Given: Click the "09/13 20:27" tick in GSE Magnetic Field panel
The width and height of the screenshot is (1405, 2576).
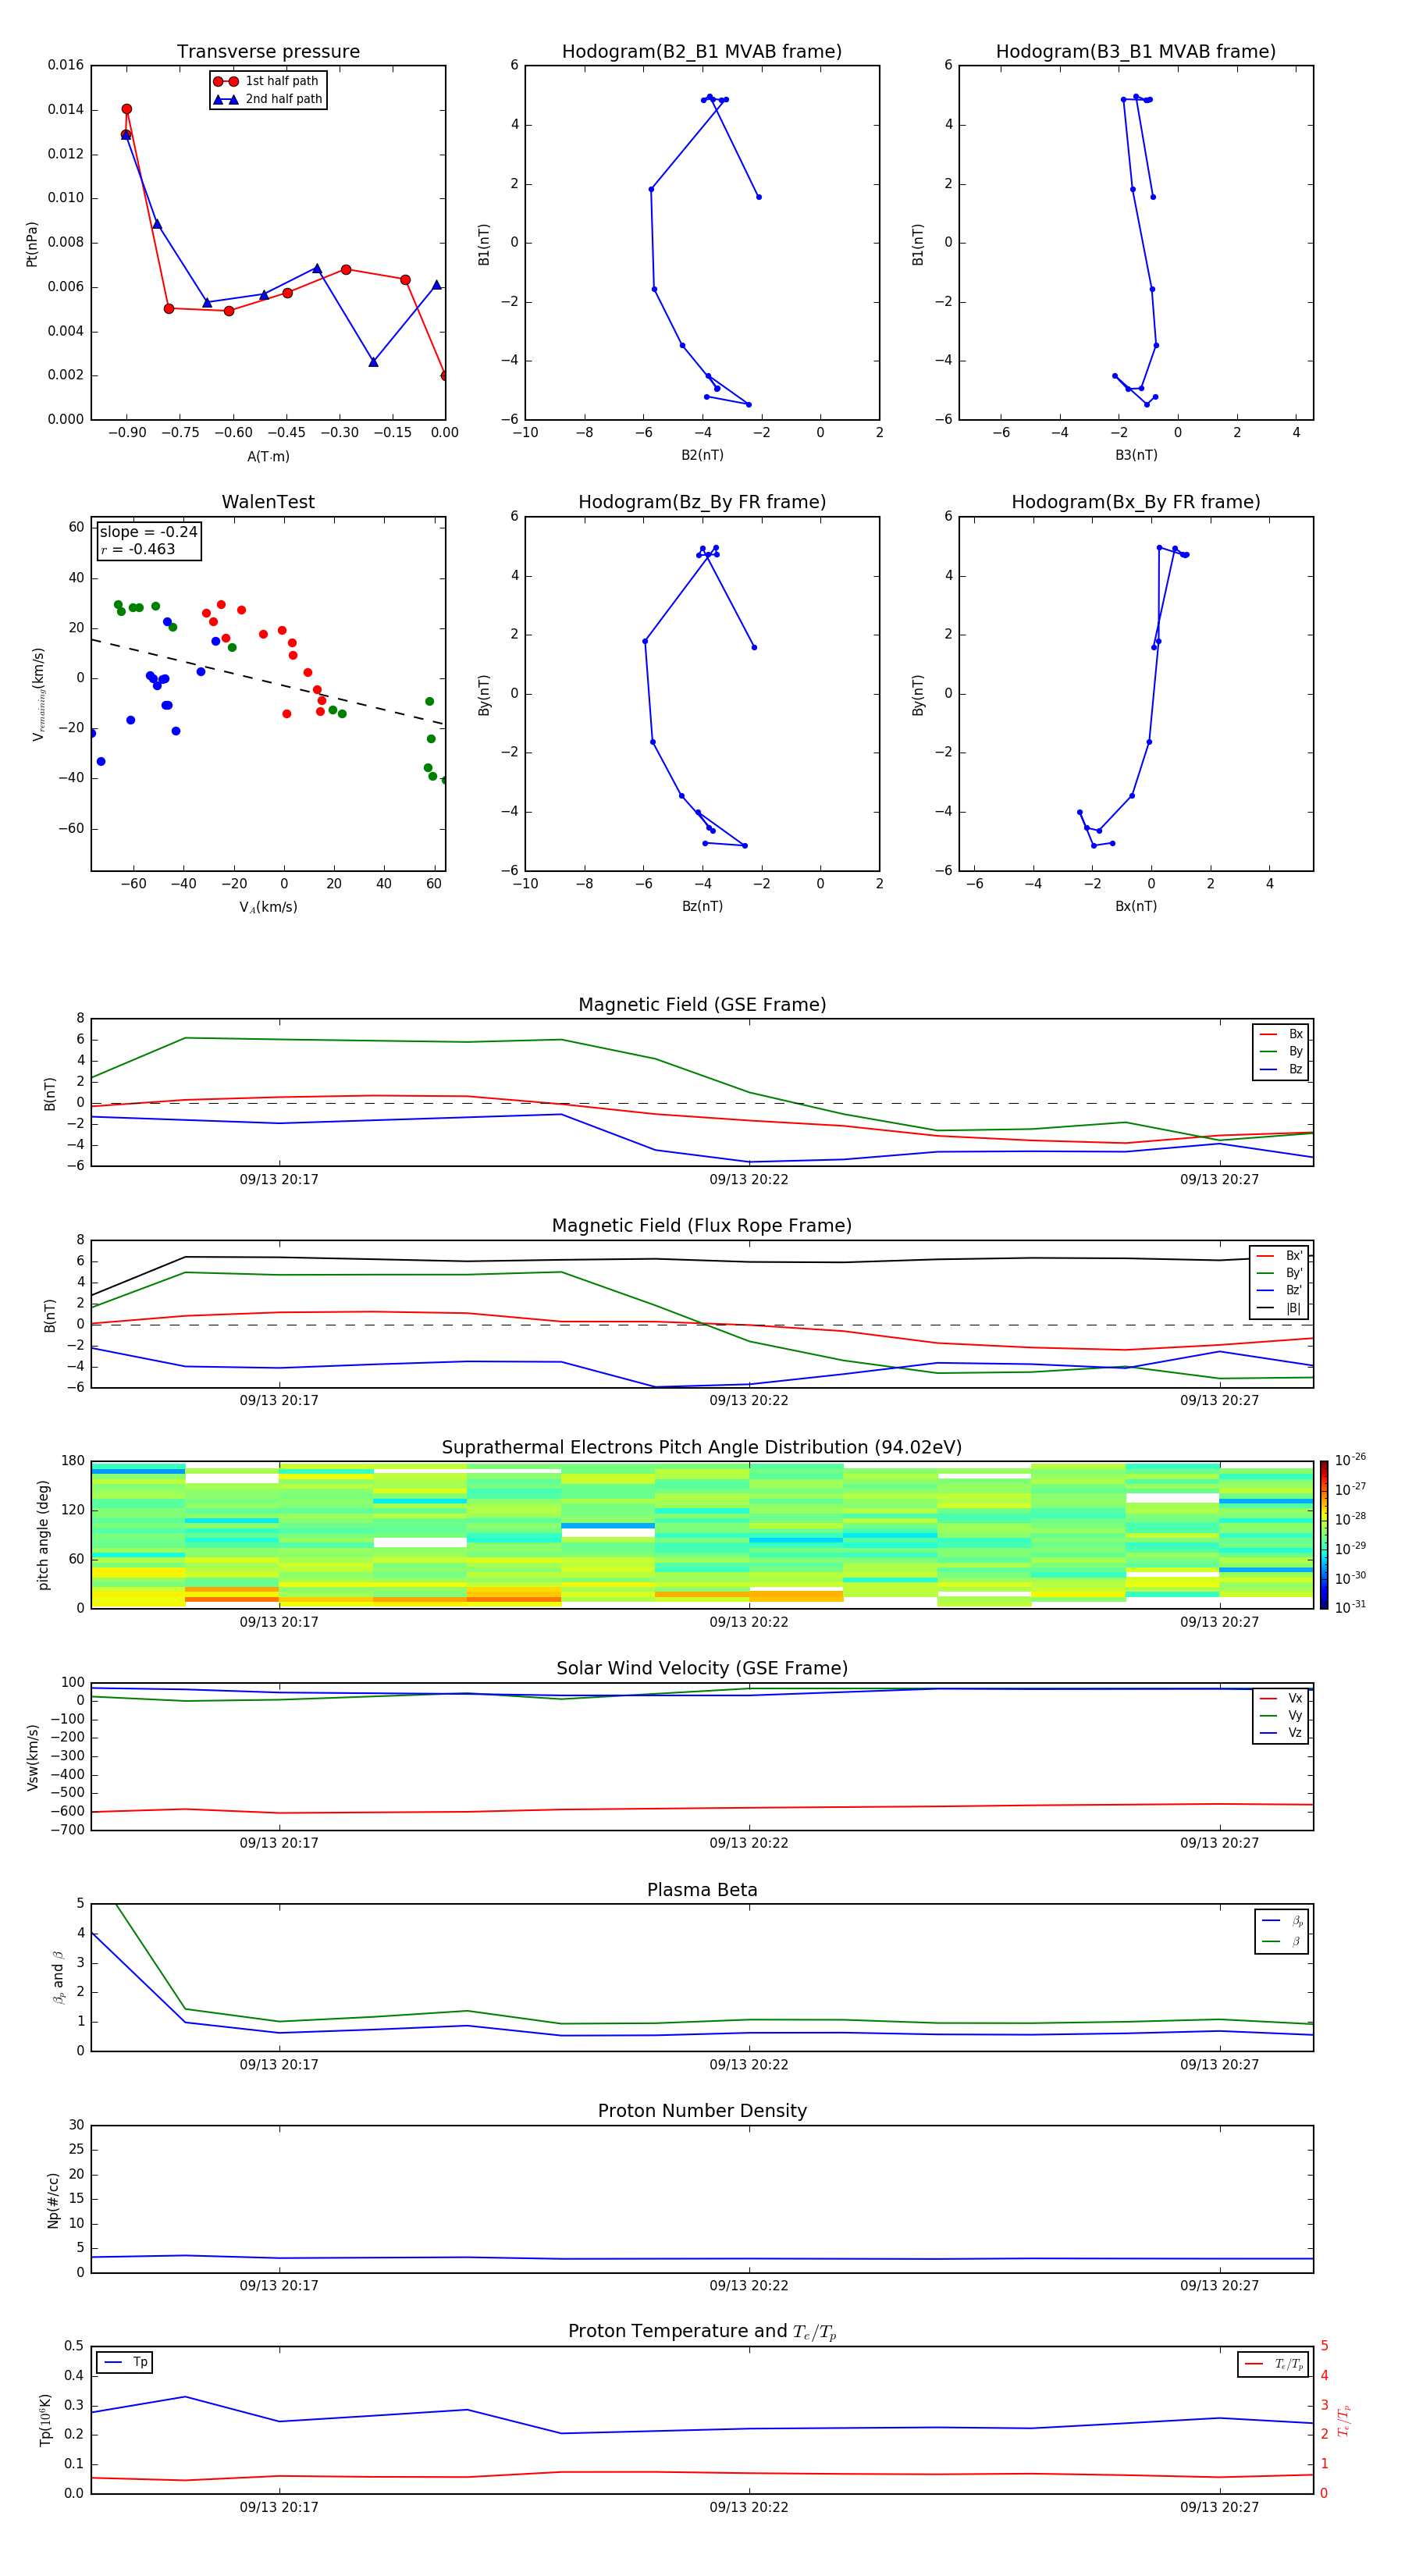Looking at the screenshot, I should (x=1219, y=1180).
